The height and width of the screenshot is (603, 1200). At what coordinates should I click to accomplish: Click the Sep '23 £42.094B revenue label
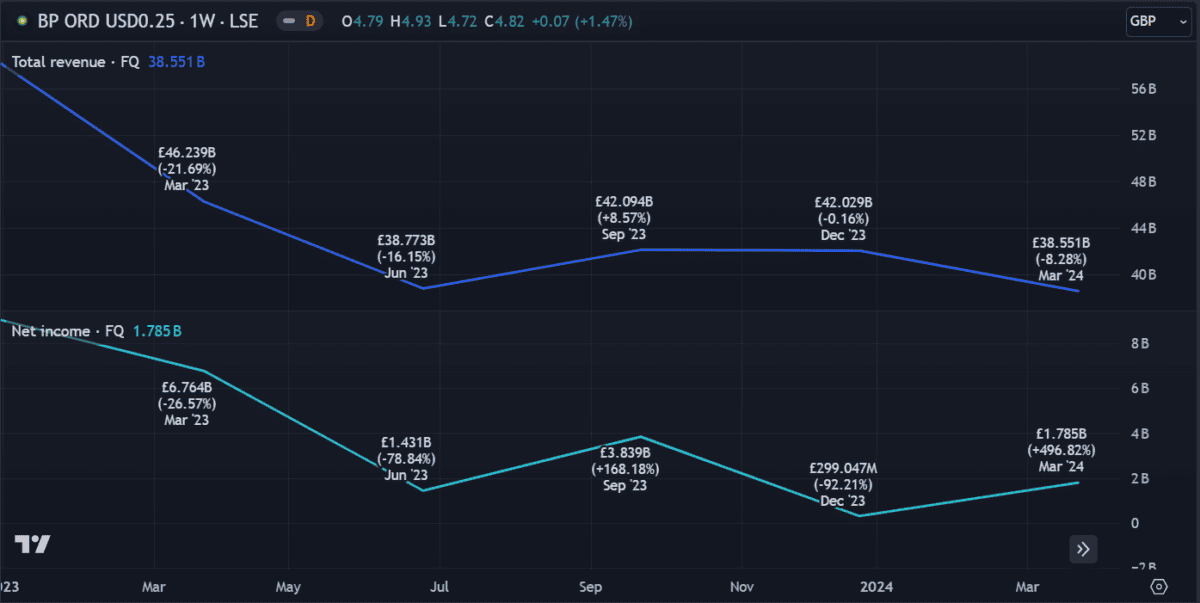click(624, 217)
